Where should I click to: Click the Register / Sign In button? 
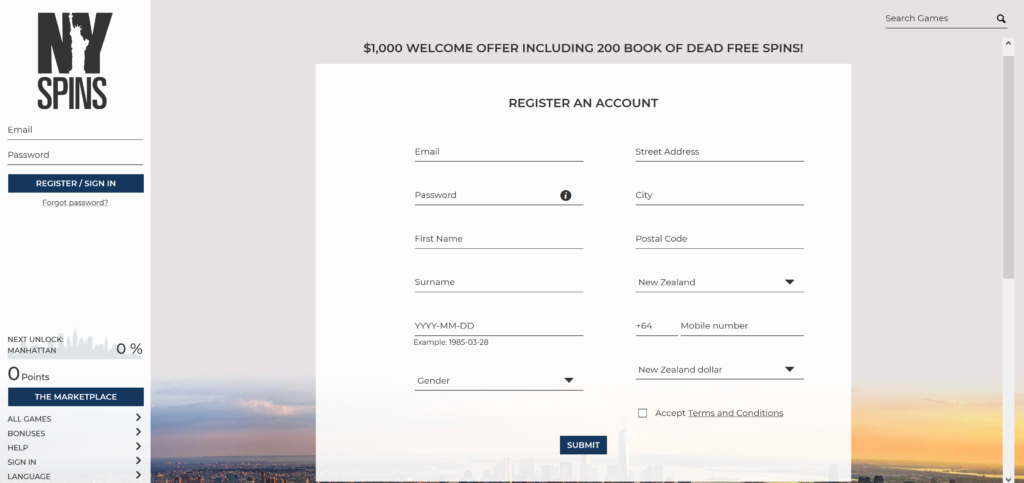tap(76, 183)
